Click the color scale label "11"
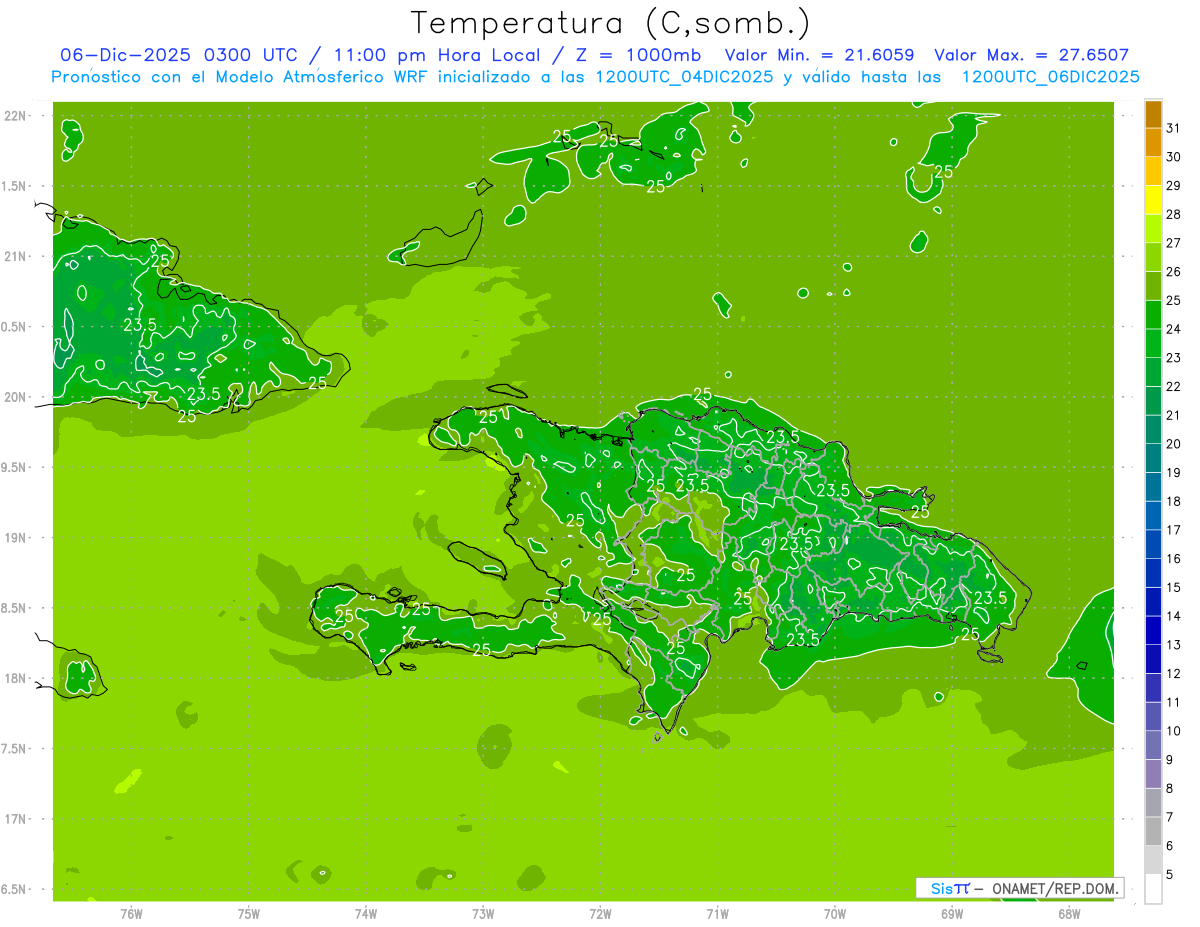 click(1174, 703)
